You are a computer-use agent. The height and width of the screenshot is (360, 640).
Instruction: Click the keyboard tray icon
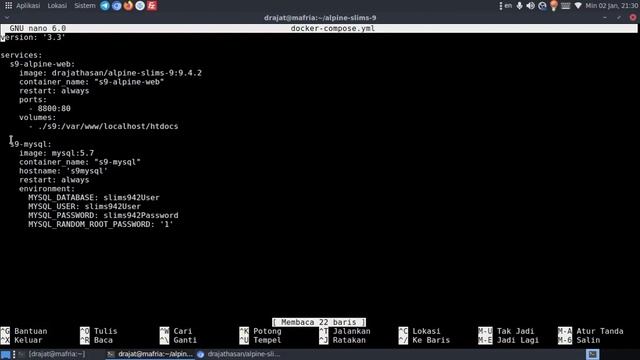tap(566, 6)
